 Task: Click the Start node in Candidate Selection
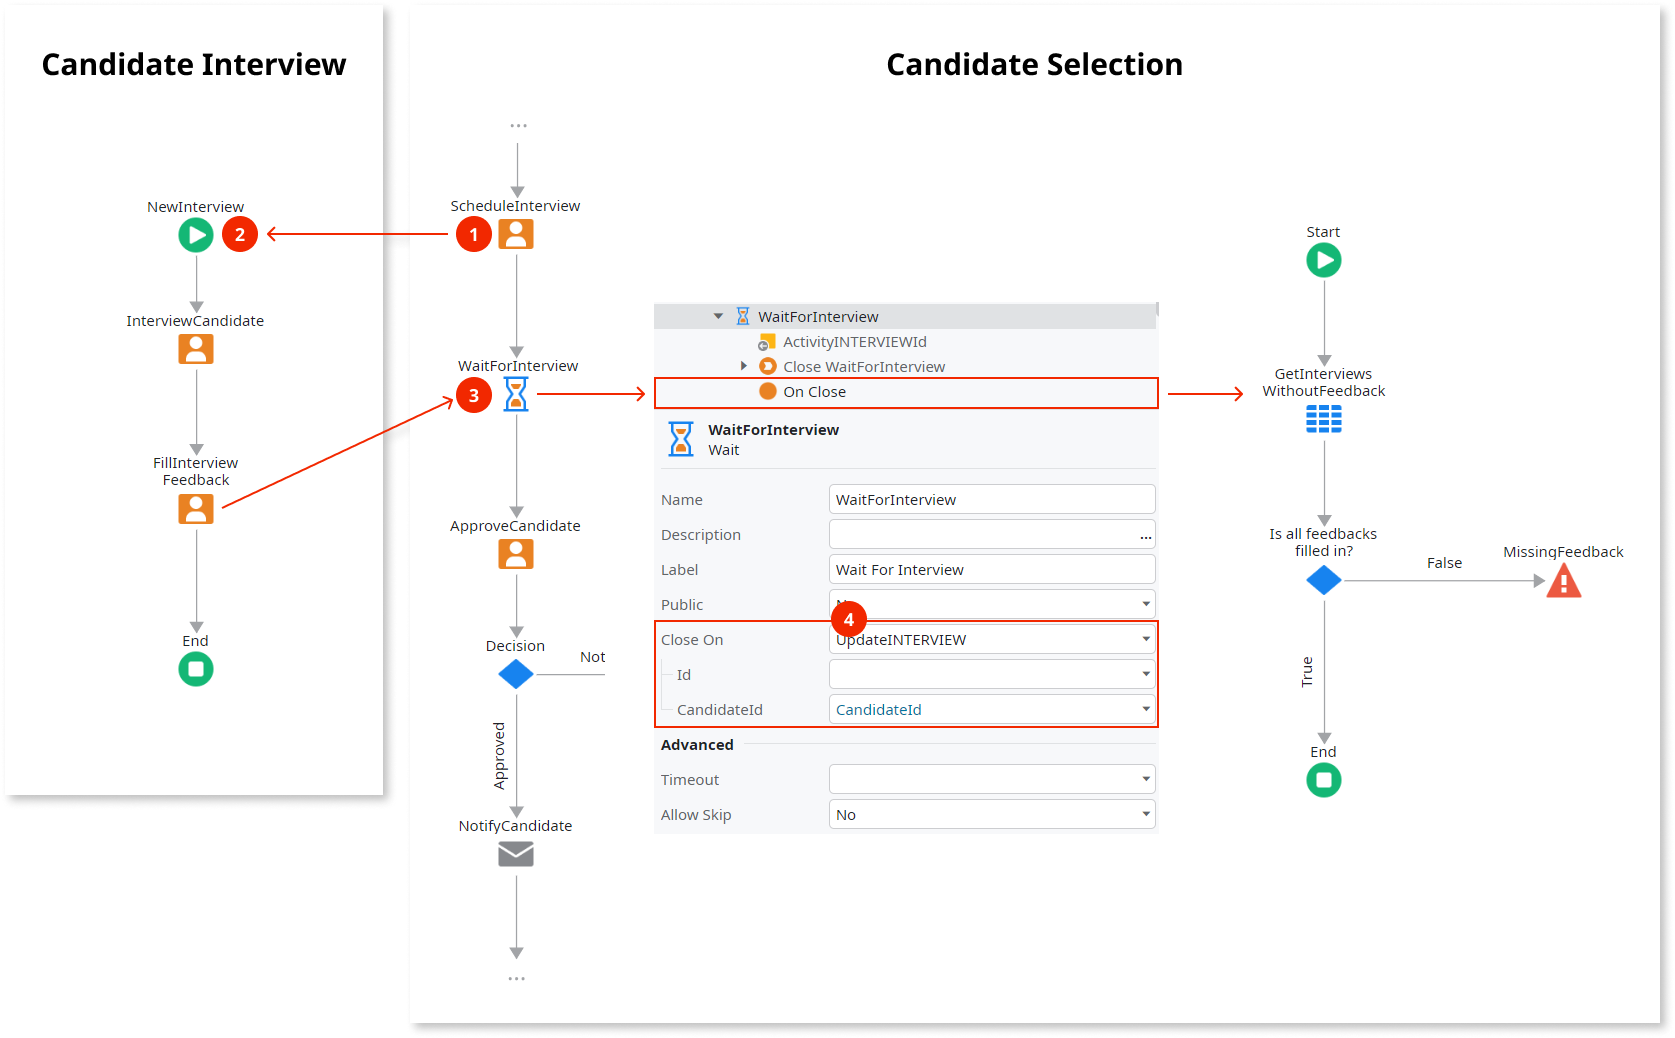pyautogui.click(x=1323, y=260)
